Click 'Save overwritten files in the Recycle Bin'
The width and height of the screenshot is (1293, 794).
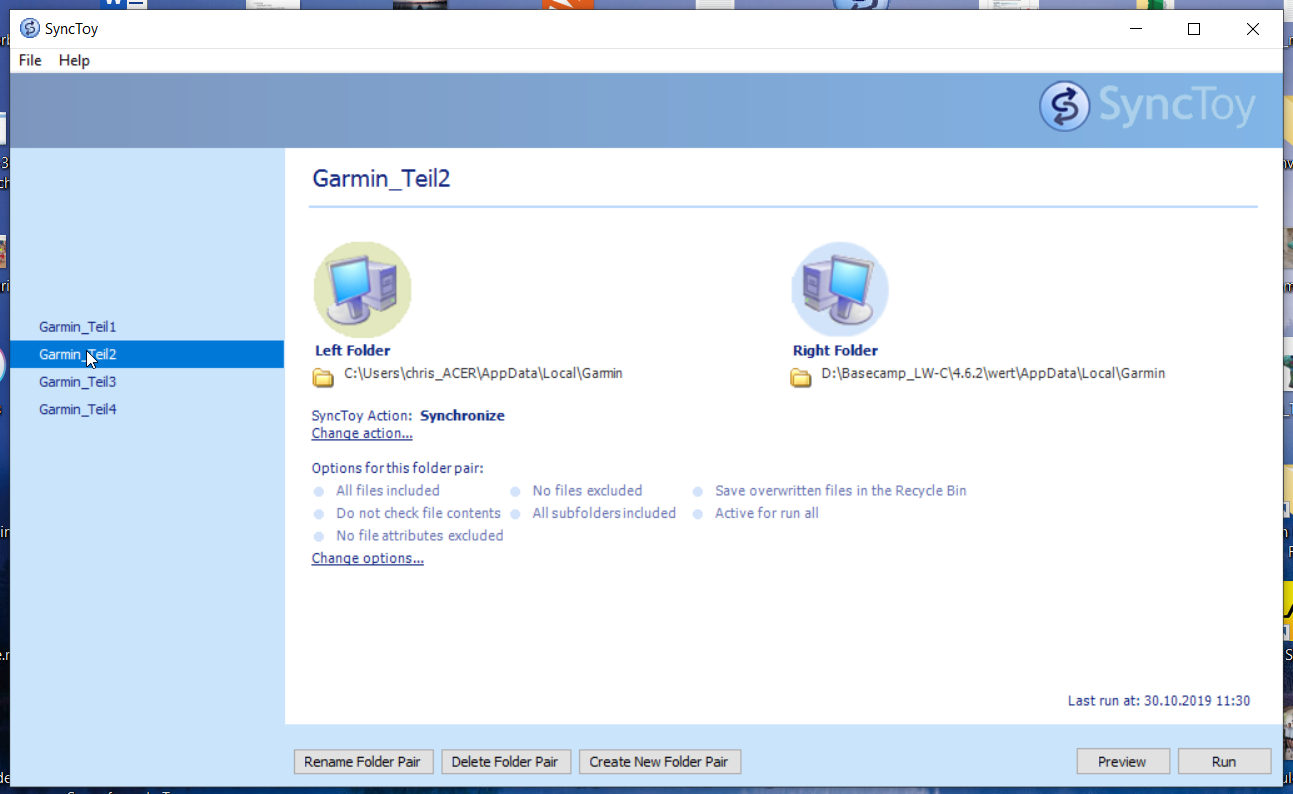pyautogui.click(x=841, y=491)
